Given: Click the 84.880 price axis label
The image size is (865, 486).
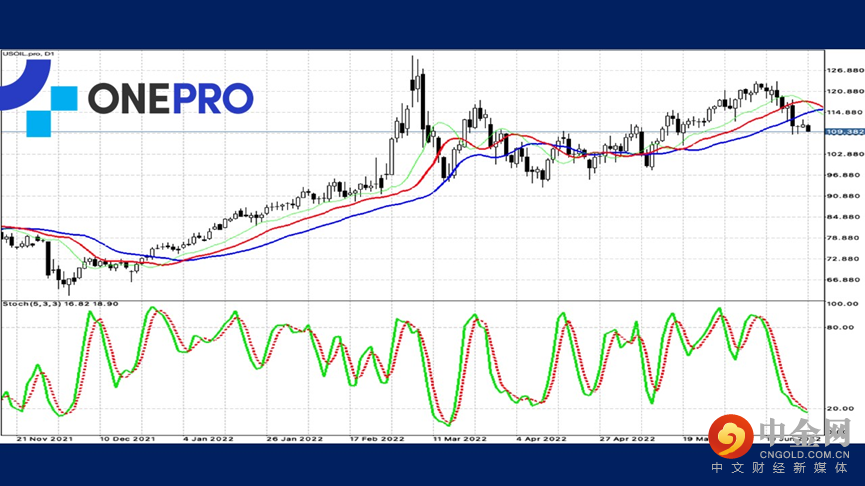Looking at the screenshot, I should 845,217.
